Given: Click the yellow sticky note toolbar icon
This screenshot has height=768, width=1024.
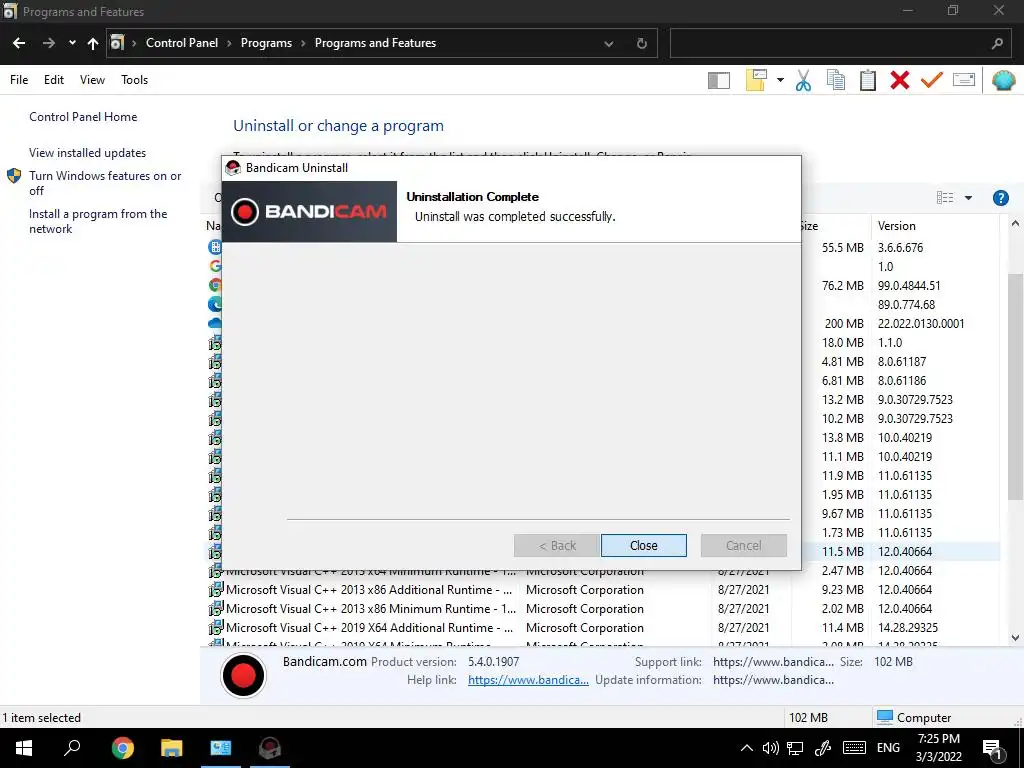Looking at the screenshot, I should [756, 80].
